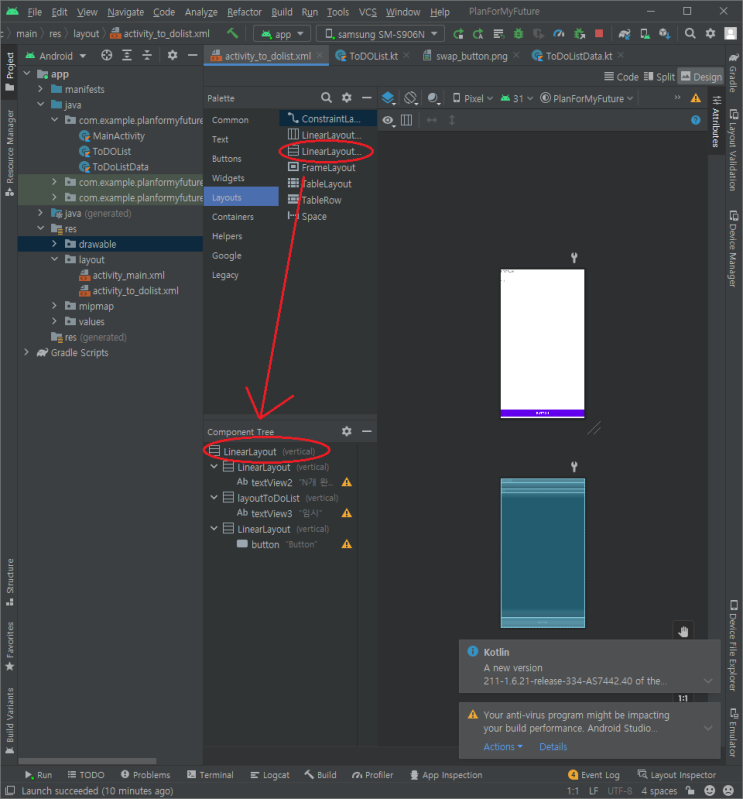
Task: Open the app run configuration dropdown
Action: point(282,34)
